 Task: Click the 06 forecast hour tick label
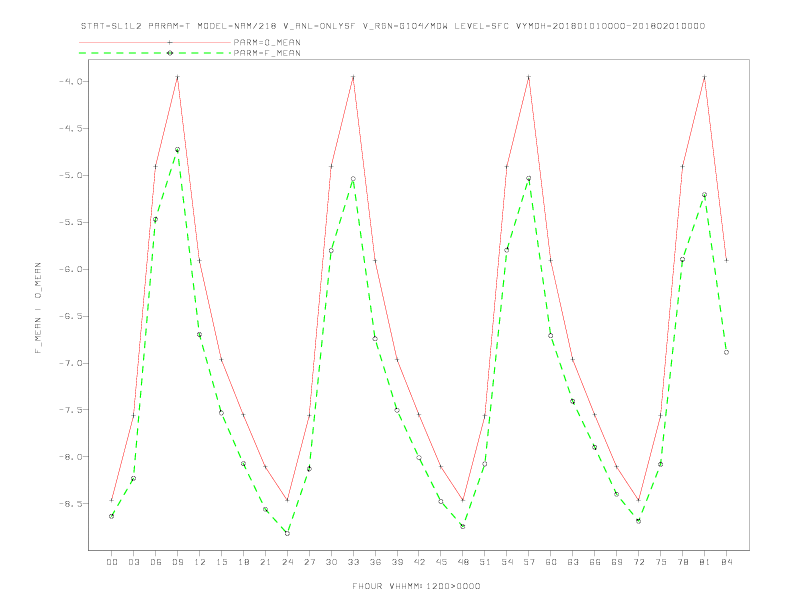tap(156, 562)
